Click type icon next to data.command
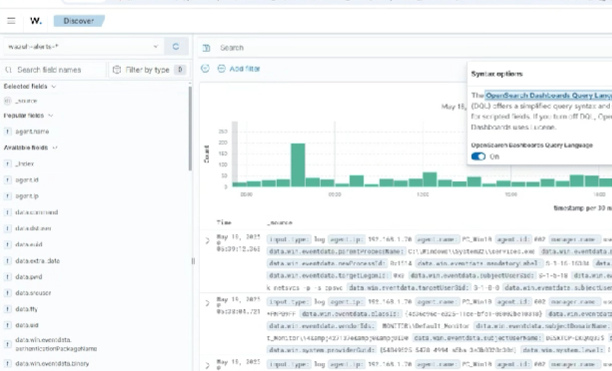This screenshot has width=612, height=371. 7,212
